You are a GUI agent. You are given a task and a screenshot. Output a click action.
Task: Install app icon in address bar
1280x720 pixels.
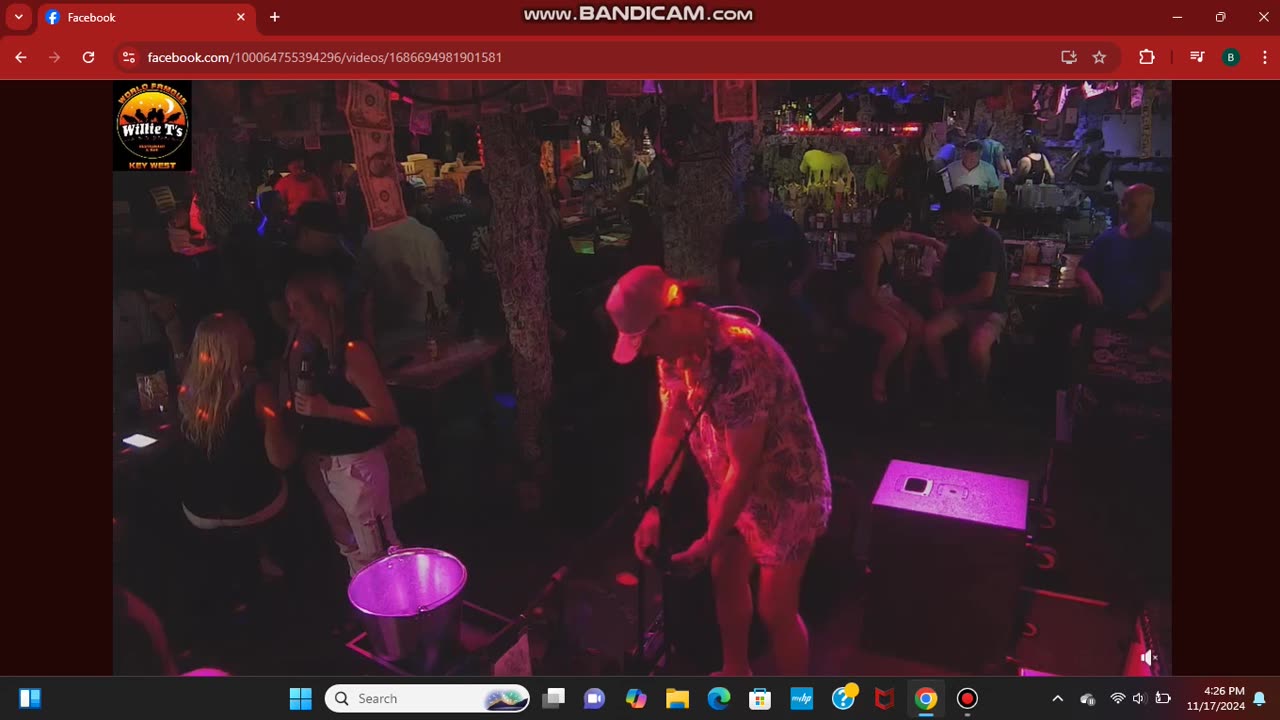point(1069,57)
